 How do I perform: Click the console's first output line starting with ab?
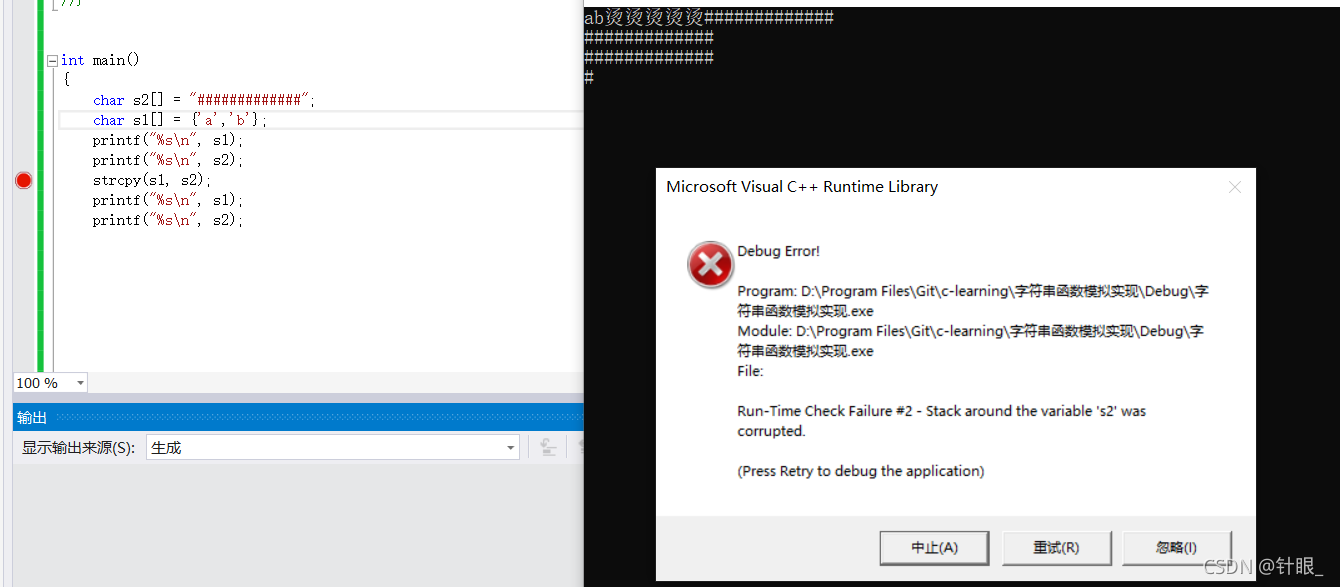pyautogui.click(x=708, y=17)
